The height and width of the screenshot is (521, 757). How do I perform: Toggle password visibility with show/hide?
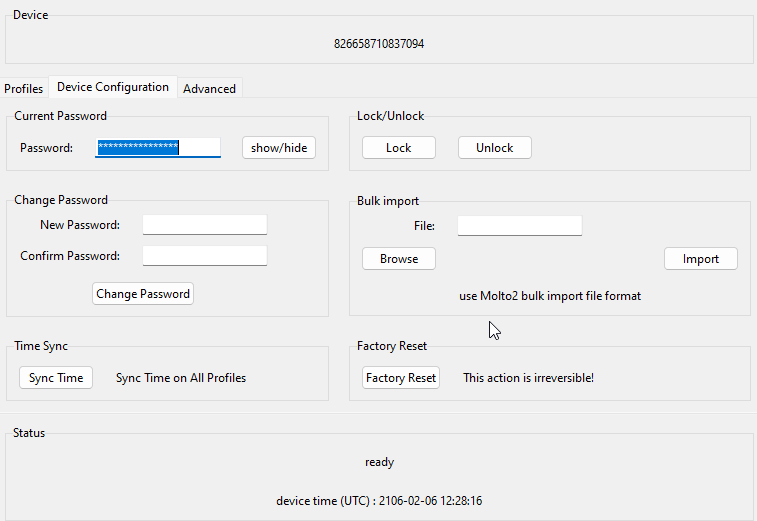click(x=279, y=148)
